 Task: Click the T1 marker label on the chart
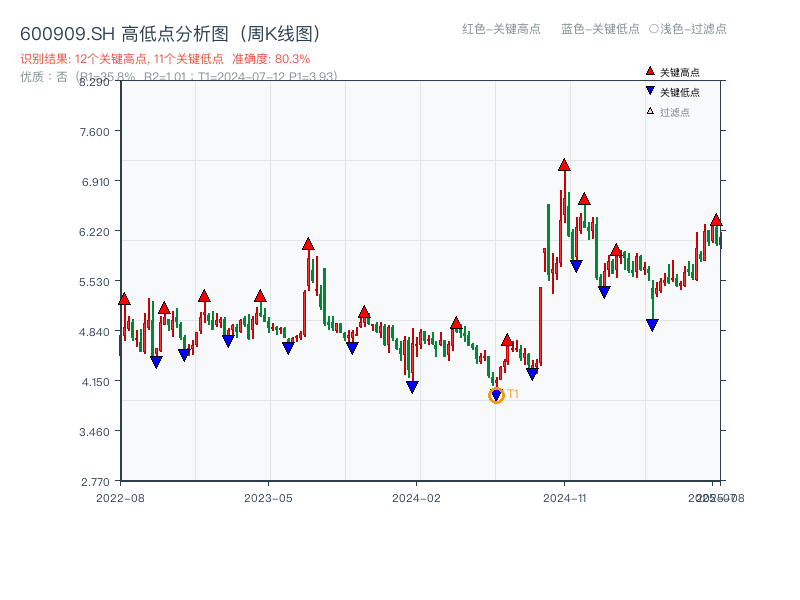click(x=513, y=395)
